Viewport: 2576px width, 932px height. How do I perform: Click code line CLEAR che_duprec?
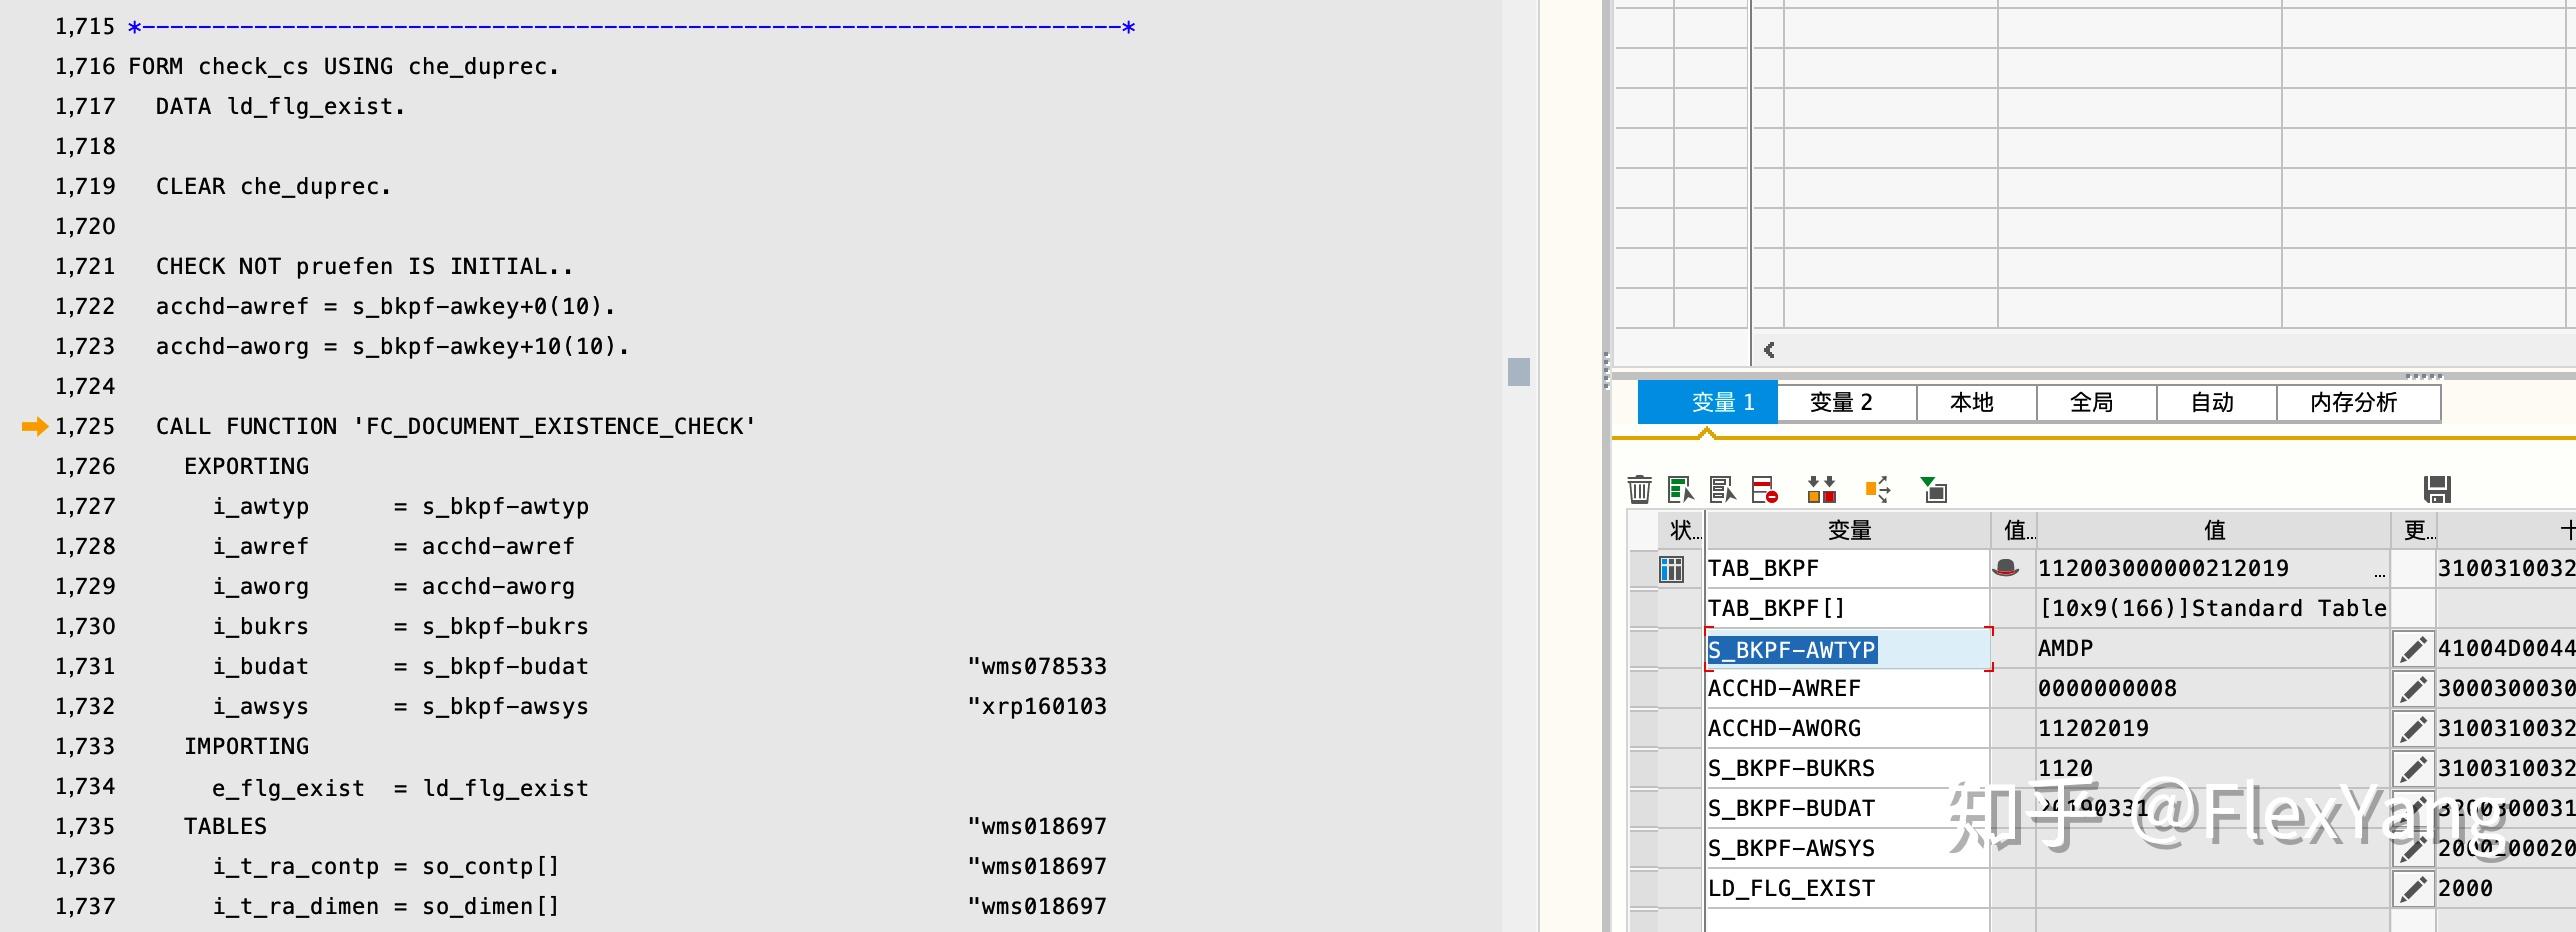pyautogui.click(x=273, y=187)
